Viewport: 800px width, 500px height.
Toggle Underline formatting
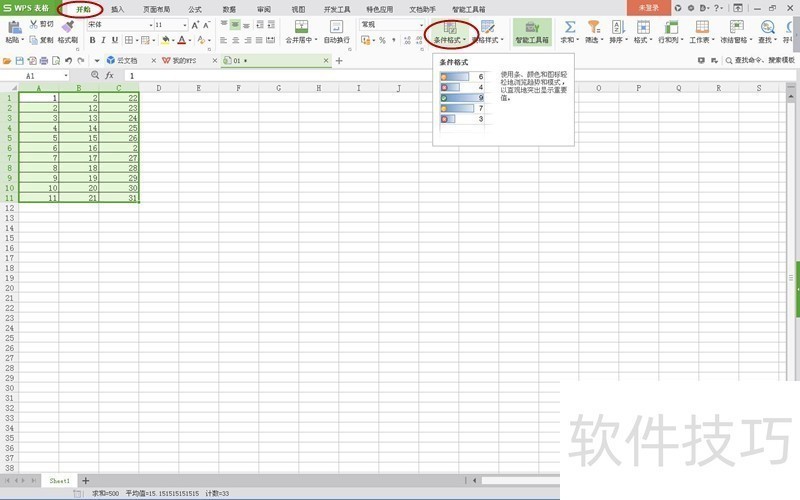click(x=115, y=40)
